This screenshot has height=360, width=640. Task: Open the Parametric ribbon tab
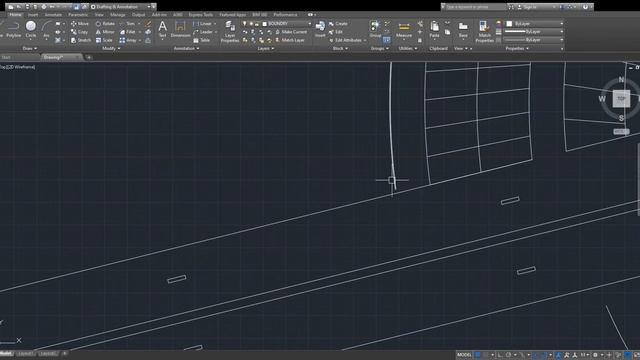78,15
